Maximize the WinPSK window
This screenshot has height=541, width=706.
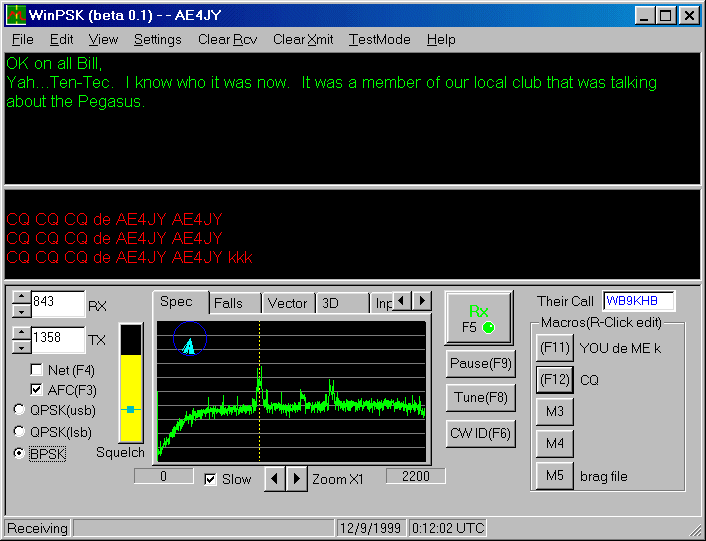click(665, 16)
